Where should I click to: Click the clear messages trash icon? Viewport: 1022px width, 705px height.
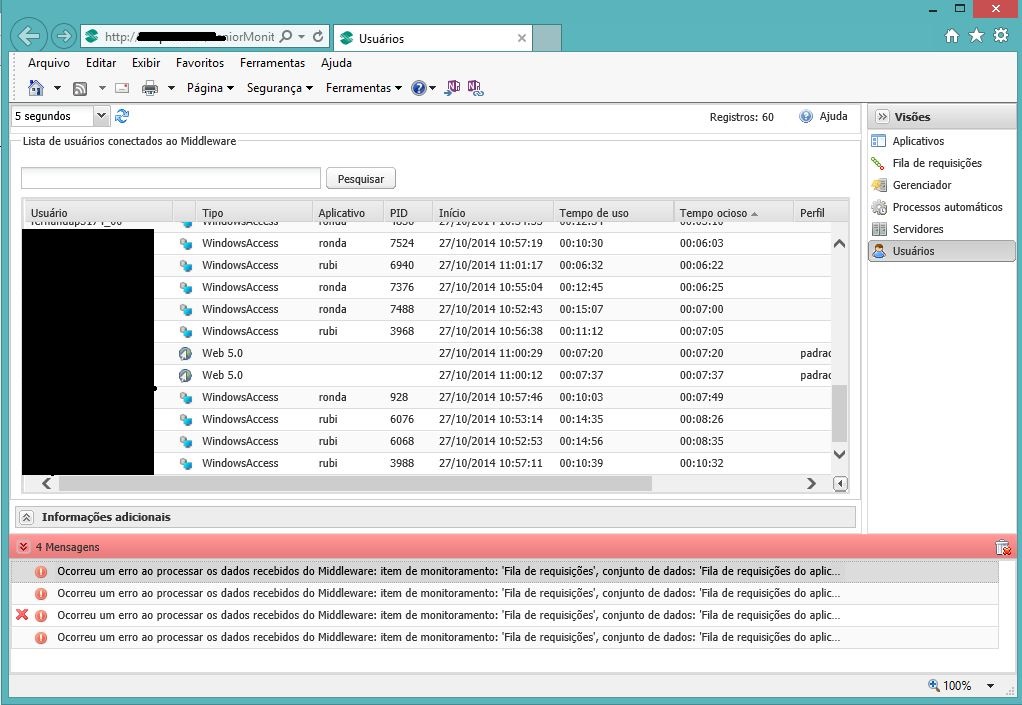(1002, 547)
